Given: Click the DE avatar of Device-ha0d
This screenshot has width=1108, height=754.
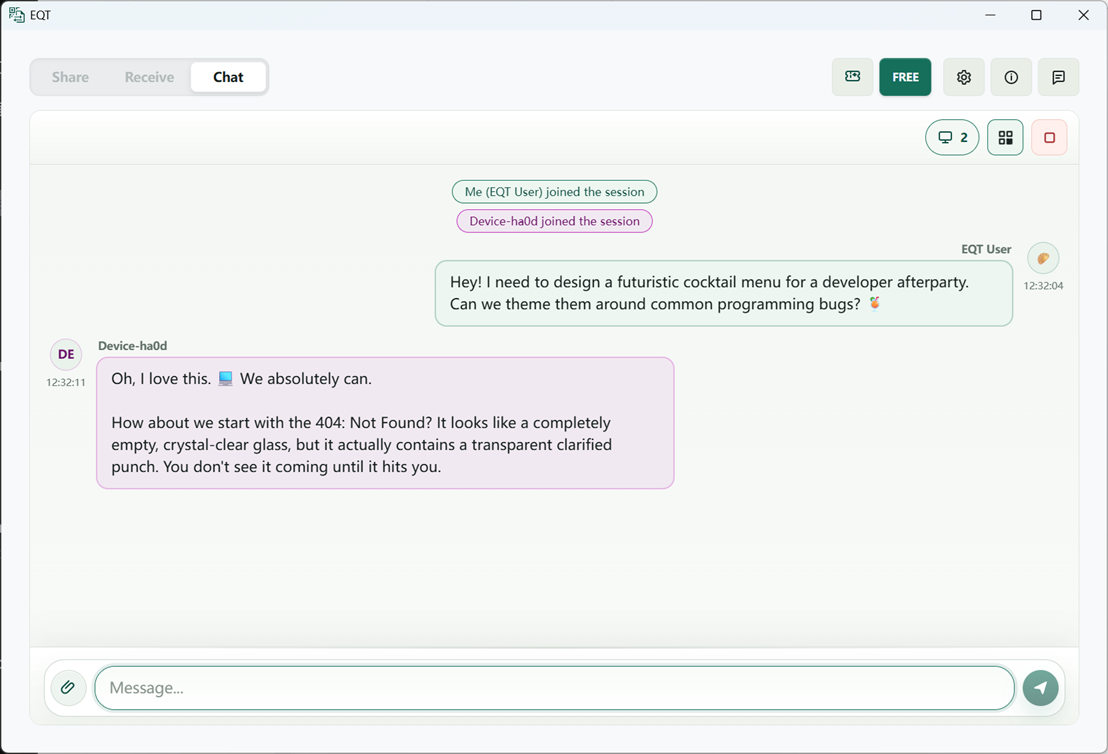Looking at the screenshot, I should click(x=66, y=354).
